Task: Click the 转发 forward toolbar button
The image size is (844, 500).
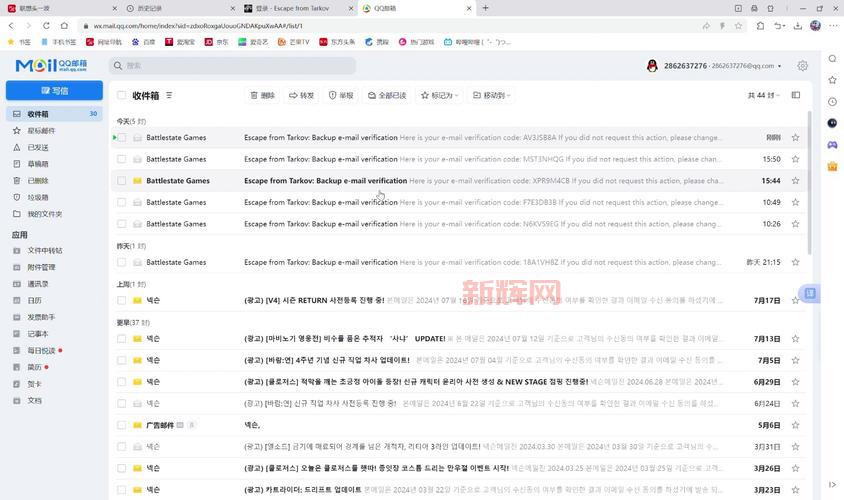Action: [x=301, y=95]
